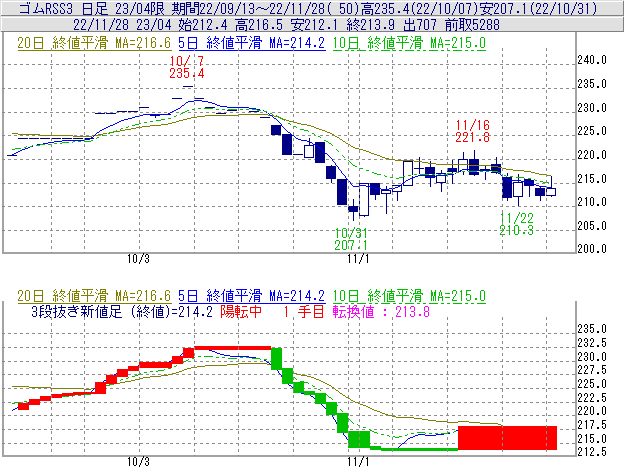Click the '3段抜き新値足 (終値)=214.2' label
The width and height of the screenshot is (624, 475).
tap(122, 311)
